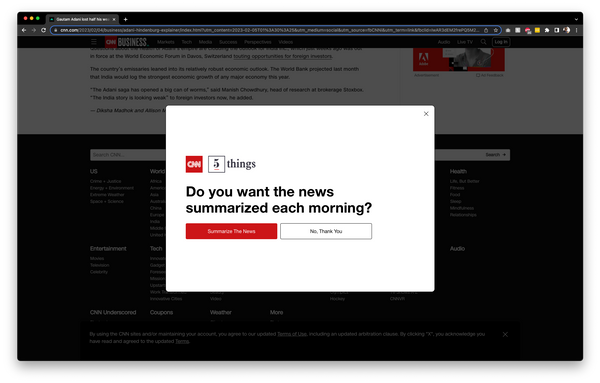Click the share icon in address bar
Viewport: 600px width, 383px height.
(x=486, y=30)
